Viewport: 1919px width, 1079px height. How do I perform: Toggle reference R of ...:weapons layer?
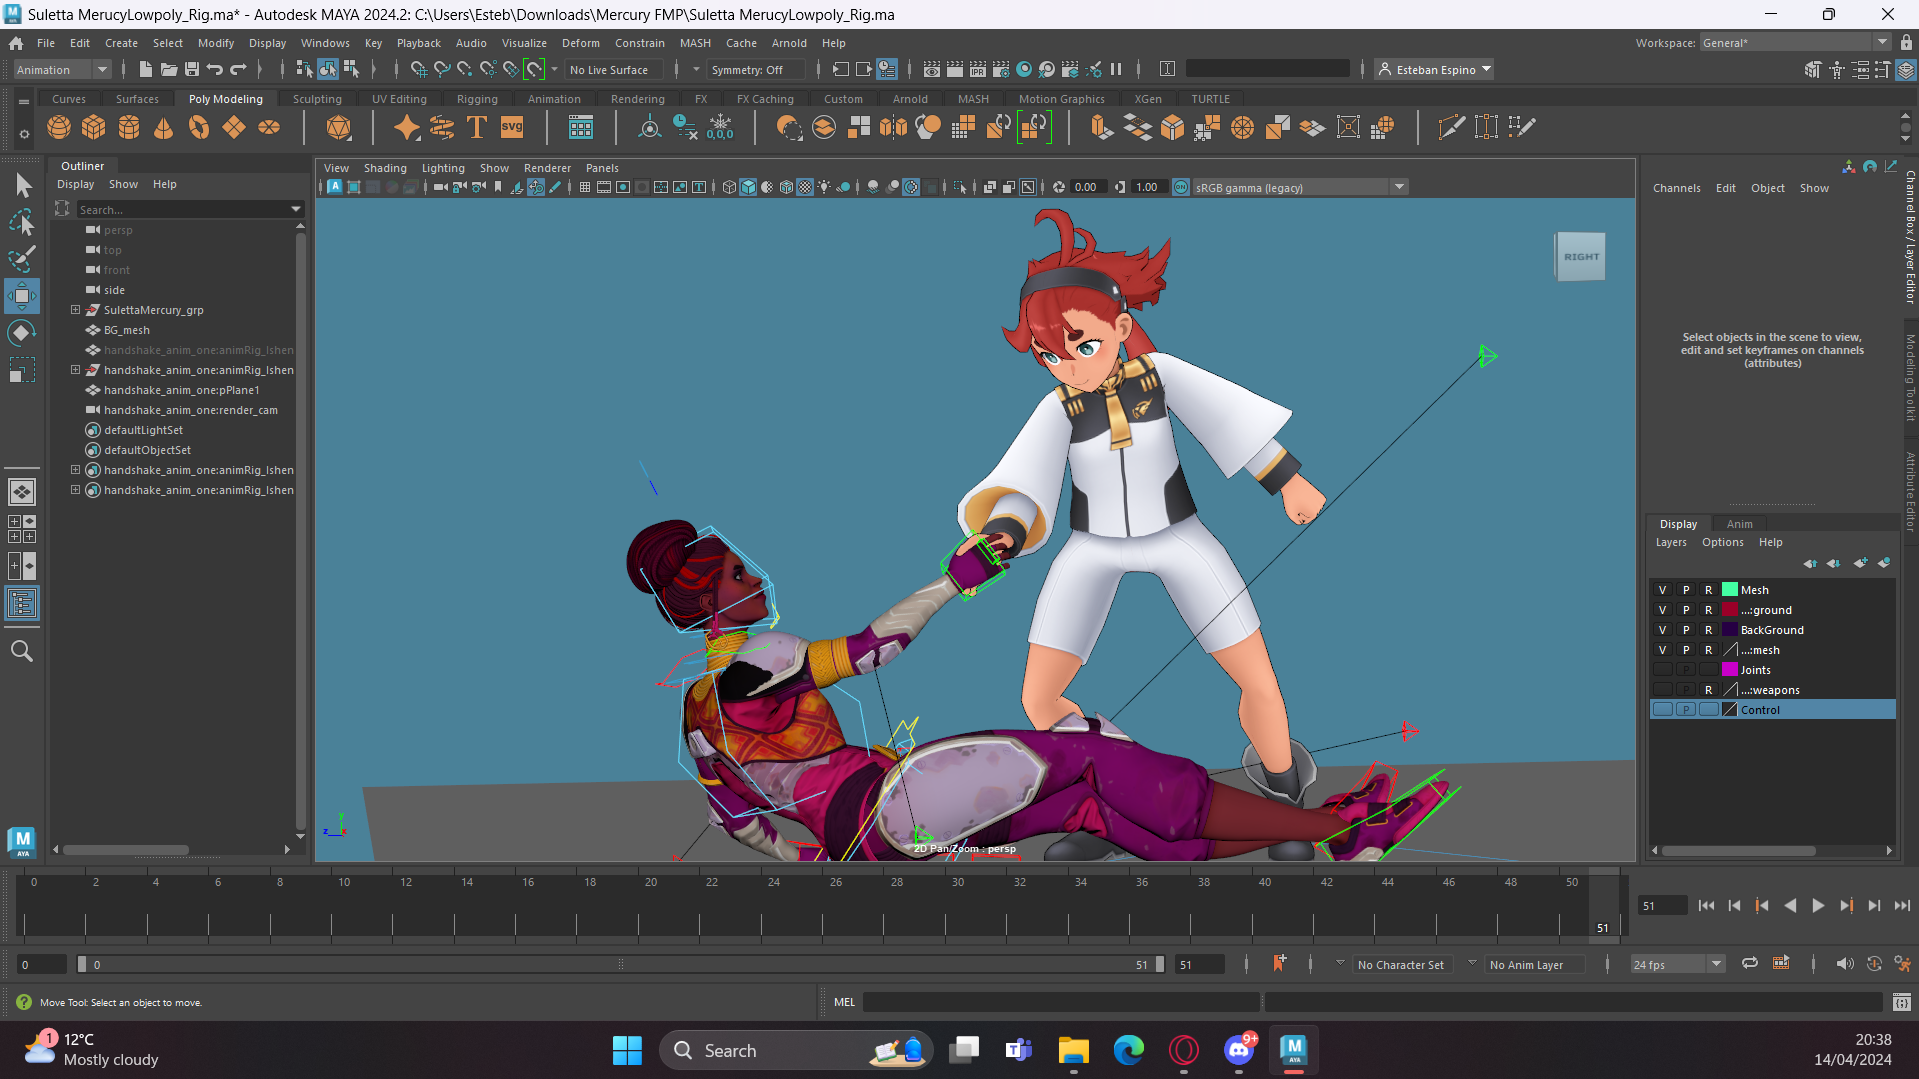coord(1709,690)
